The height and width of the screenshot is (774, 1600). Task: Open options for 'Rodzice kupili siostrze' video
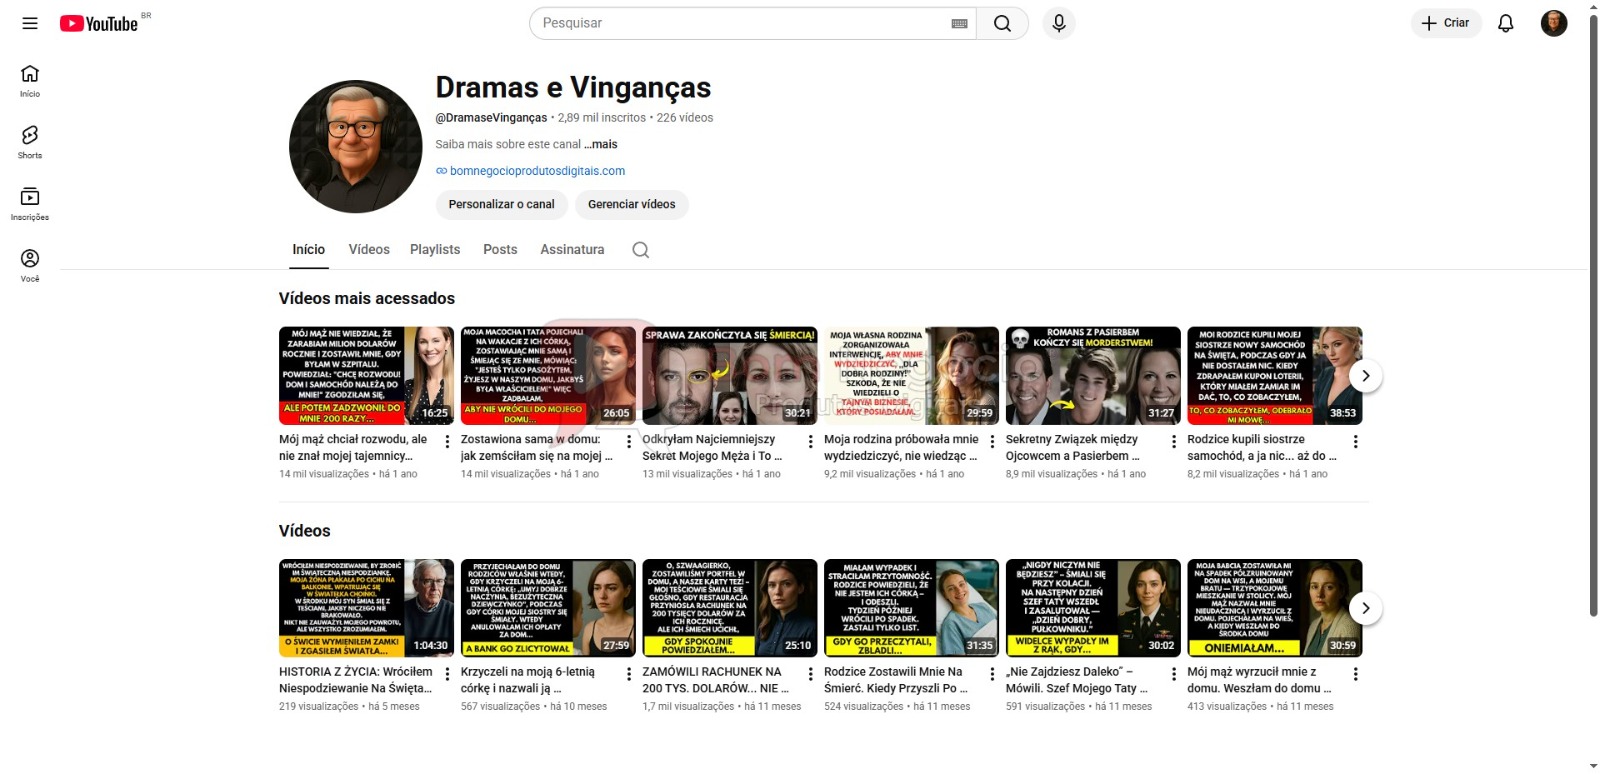pyautogui.click(x=1355, y=441)
